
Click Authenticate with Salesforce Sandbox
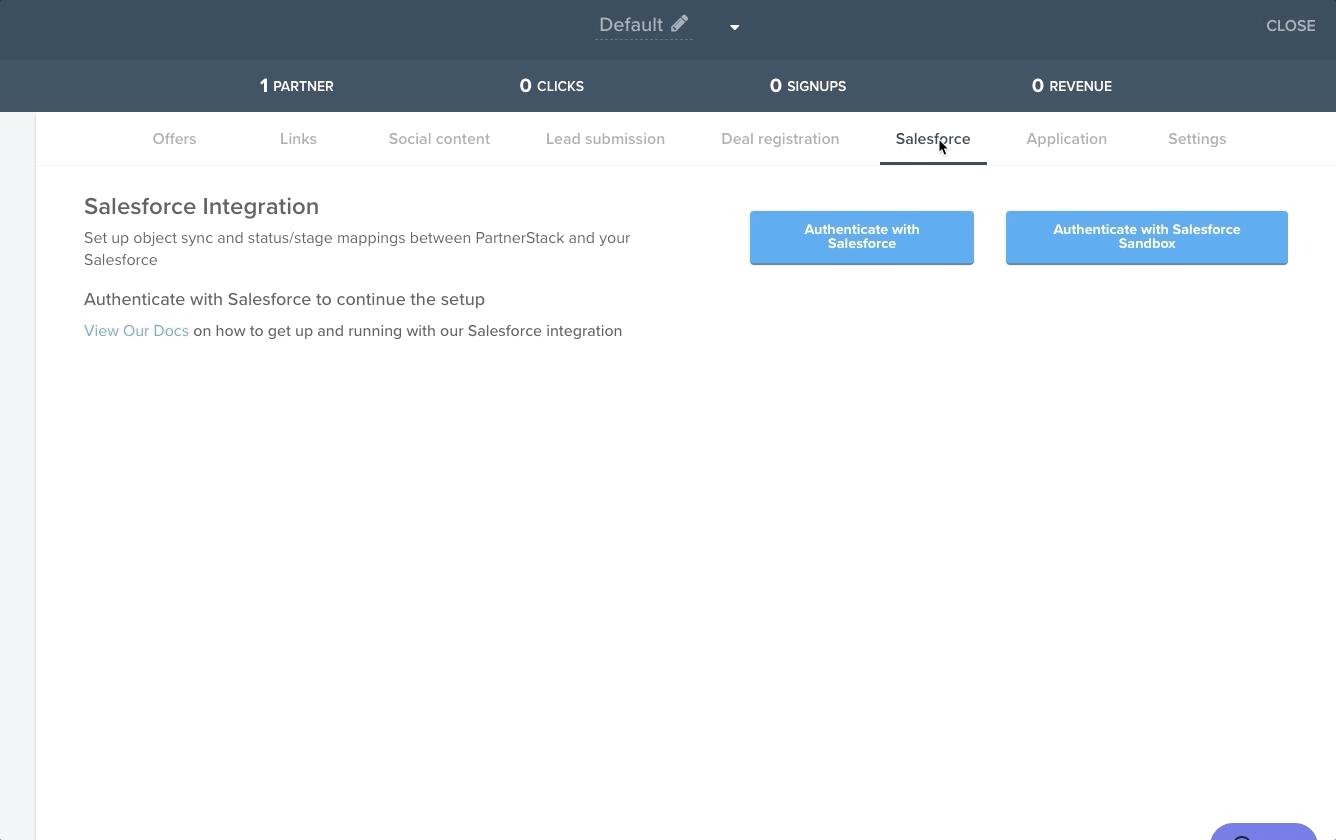coord(1146,237)
